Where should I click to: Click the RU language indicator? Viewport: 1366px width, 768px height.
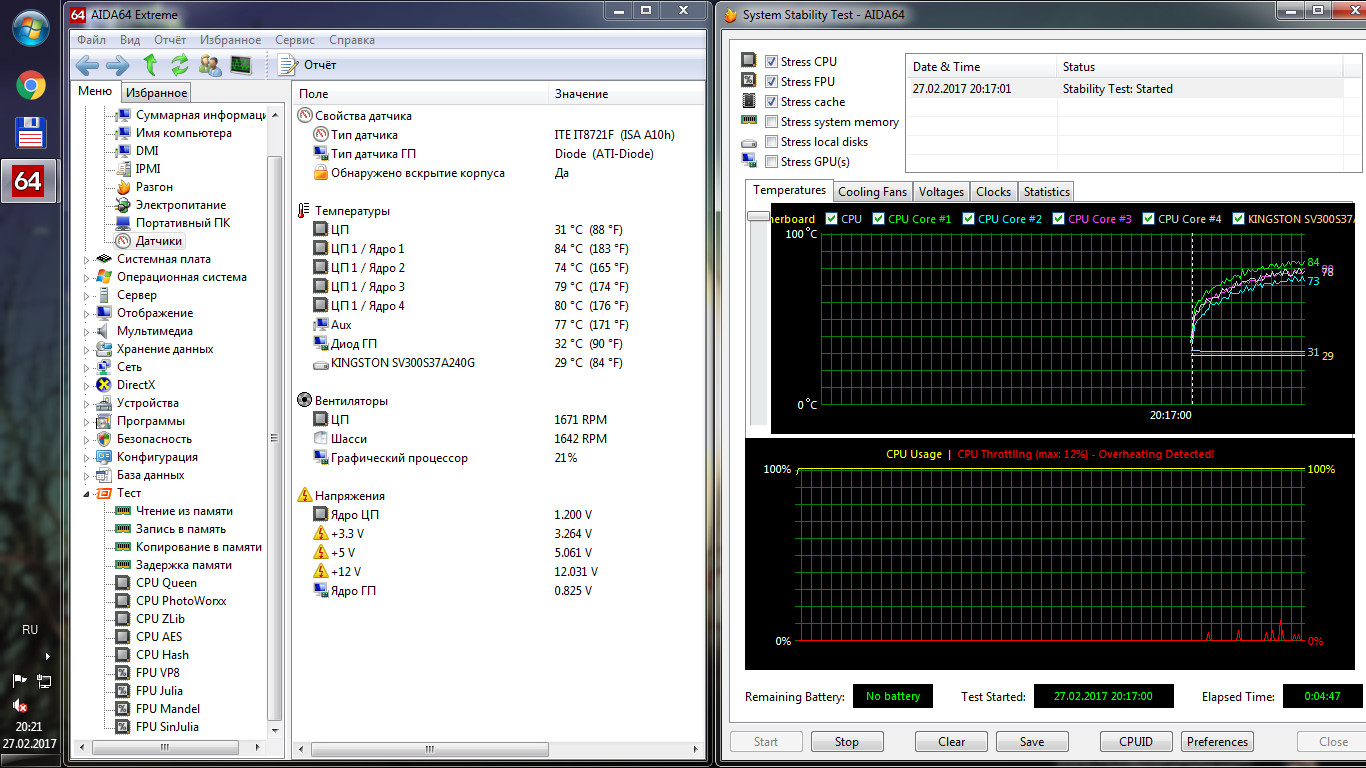click(x=30, y=630)
